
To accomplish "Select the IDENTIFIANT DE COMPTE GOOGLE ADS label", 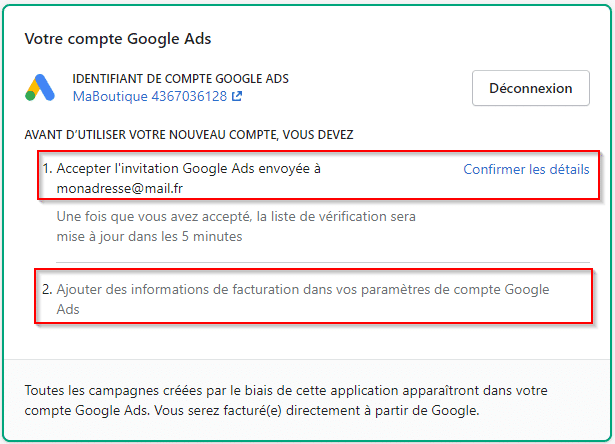I will pyautogui.click(x=180, y=78).
